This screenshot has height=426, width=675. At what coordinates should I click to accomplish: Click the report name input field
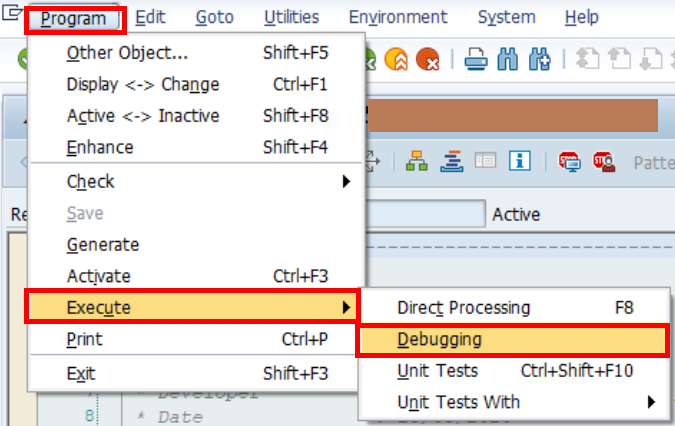pos(425,214)
